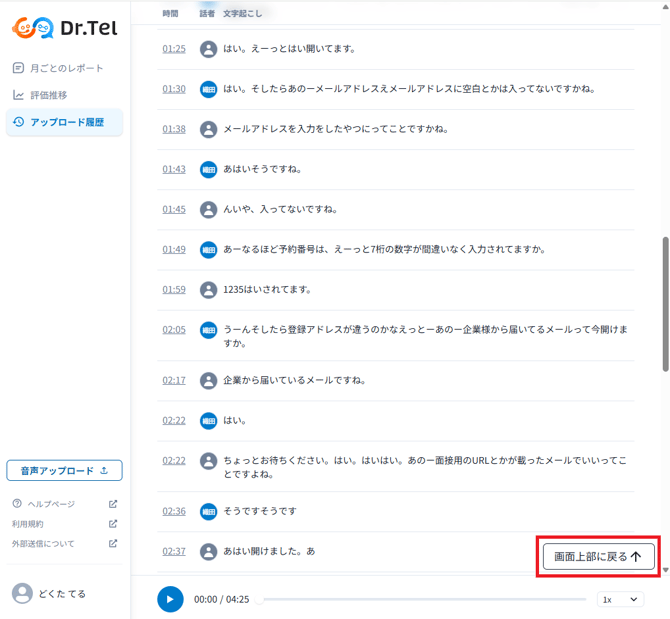The width and height of the screenshot is (670, 619).
Task: Click the text あはいそうですね。
Action: click(262, 169)
